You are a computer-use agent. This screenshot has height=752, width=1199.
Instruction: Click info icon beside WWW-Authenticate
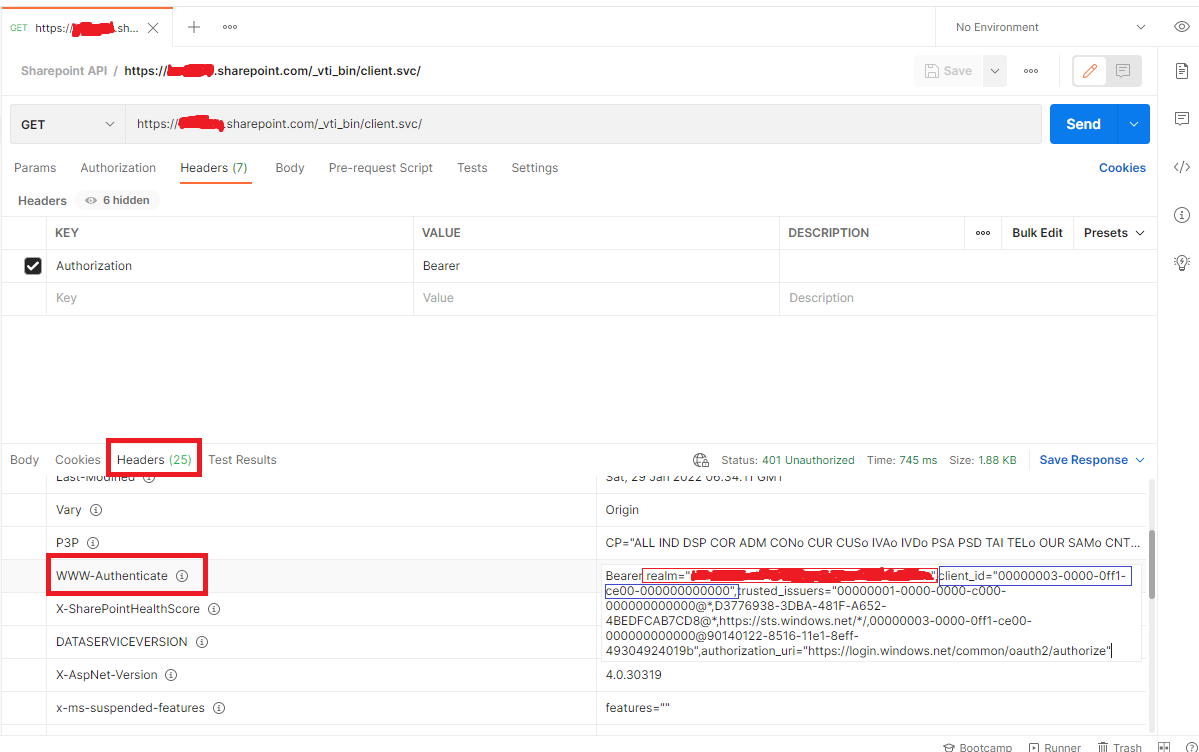[x=182, y=575]
